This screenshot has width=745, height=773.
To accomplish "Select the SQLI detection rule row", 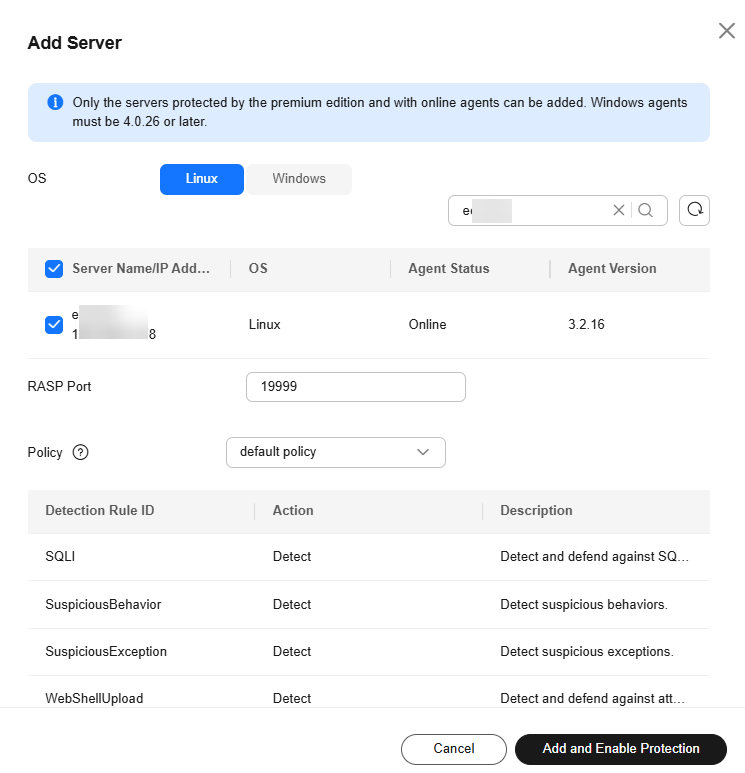I will click(369, 557).
